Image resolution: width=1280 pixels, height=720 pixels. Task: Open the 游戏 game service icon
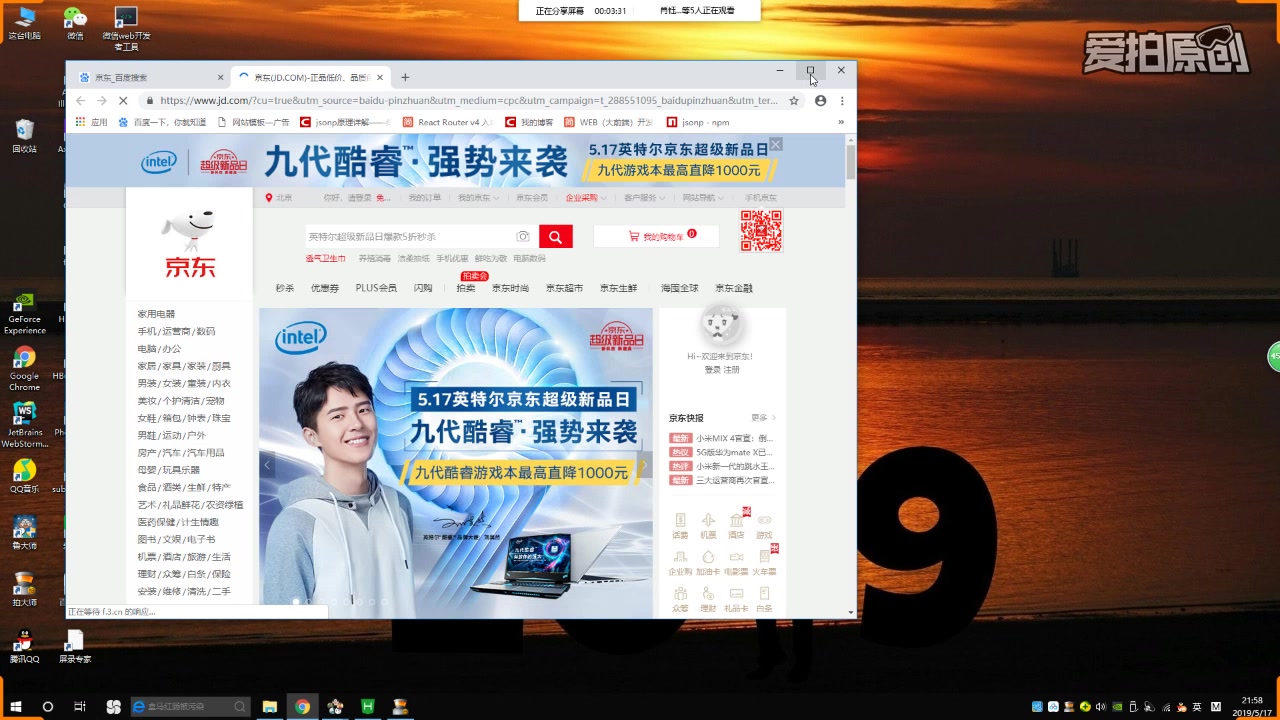coord(764,526)
